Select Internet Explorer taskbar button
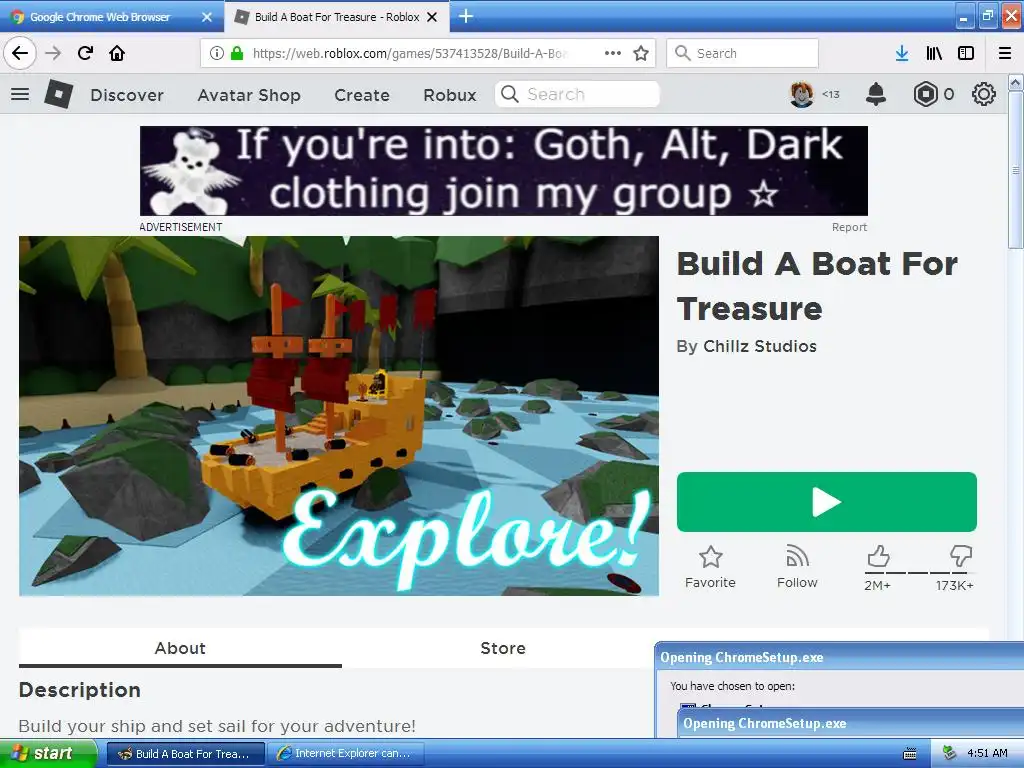Screen dimensions: 1024x768 pyautogui.click(x=345, y=754)
